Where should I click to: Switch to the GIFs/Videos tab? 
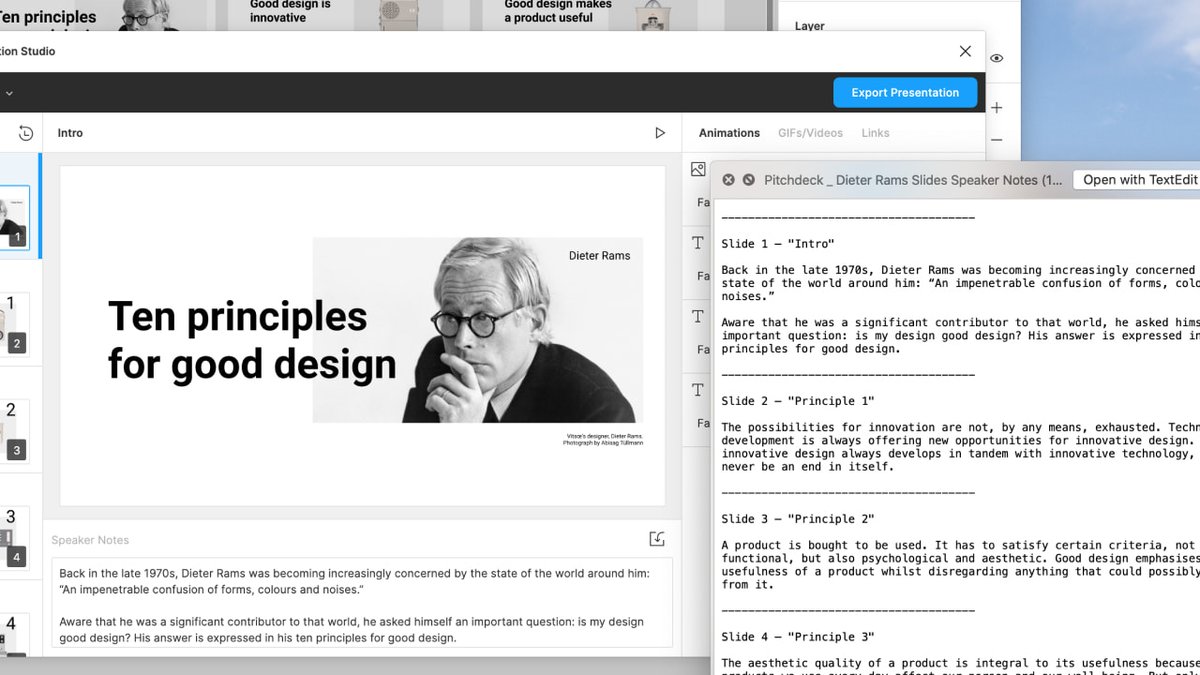coord(810,133)
